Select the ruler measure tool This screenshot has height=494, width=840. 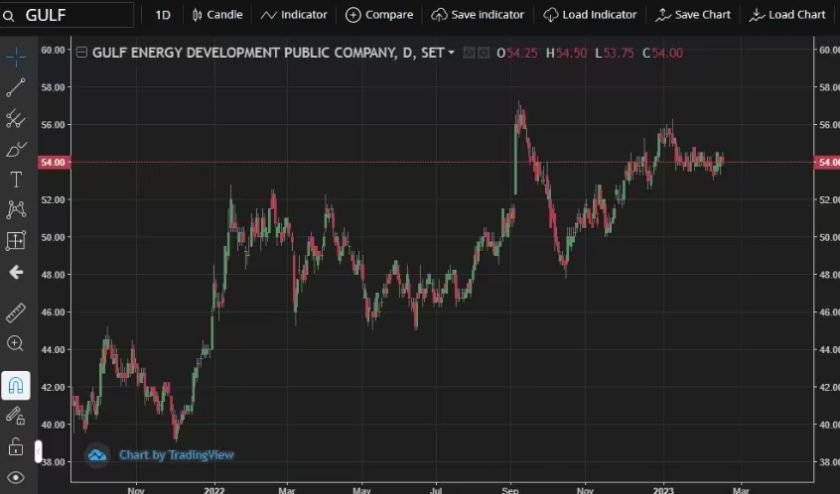coord(16,313)
